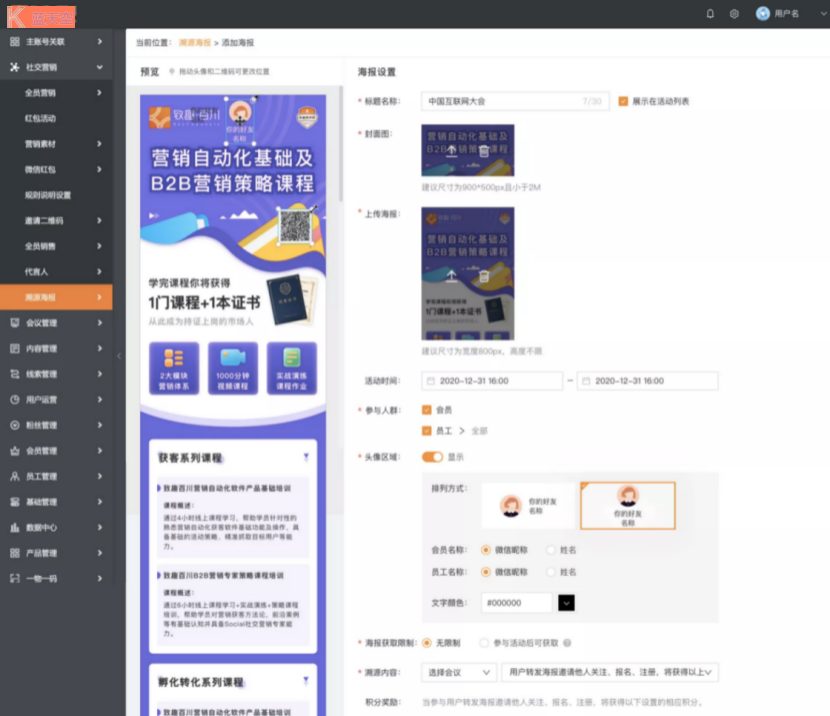This screenshot has height=716, width=830.
Task: Click trash icon on 封面图 cover image
Action: 484,151
